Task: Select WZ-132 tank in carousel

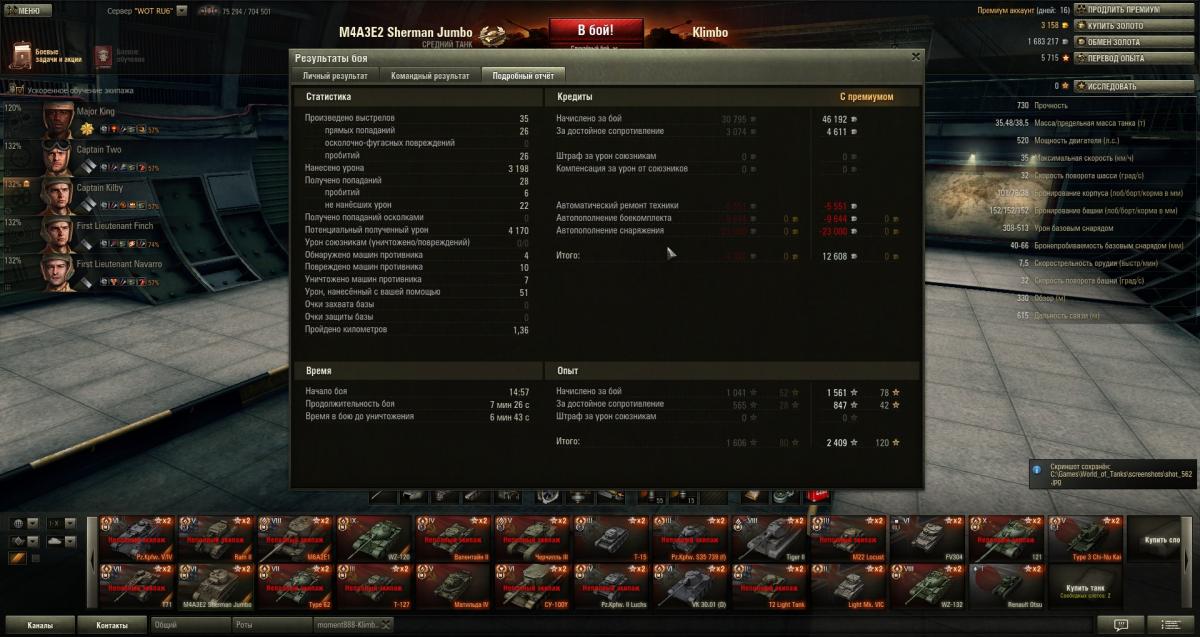Action: [928, 587]
